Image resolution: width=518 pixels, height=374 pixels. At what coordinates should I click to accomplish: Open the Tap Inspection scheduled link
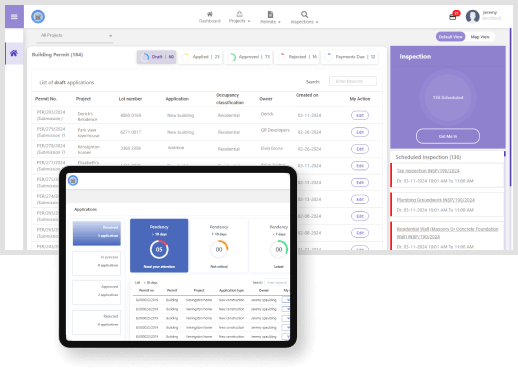(x=428, y=171)
